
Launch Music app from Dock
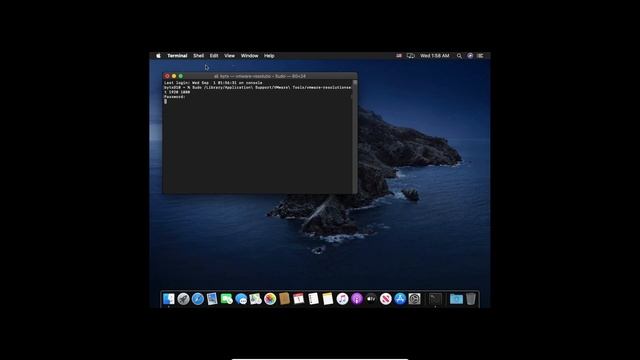342,299
